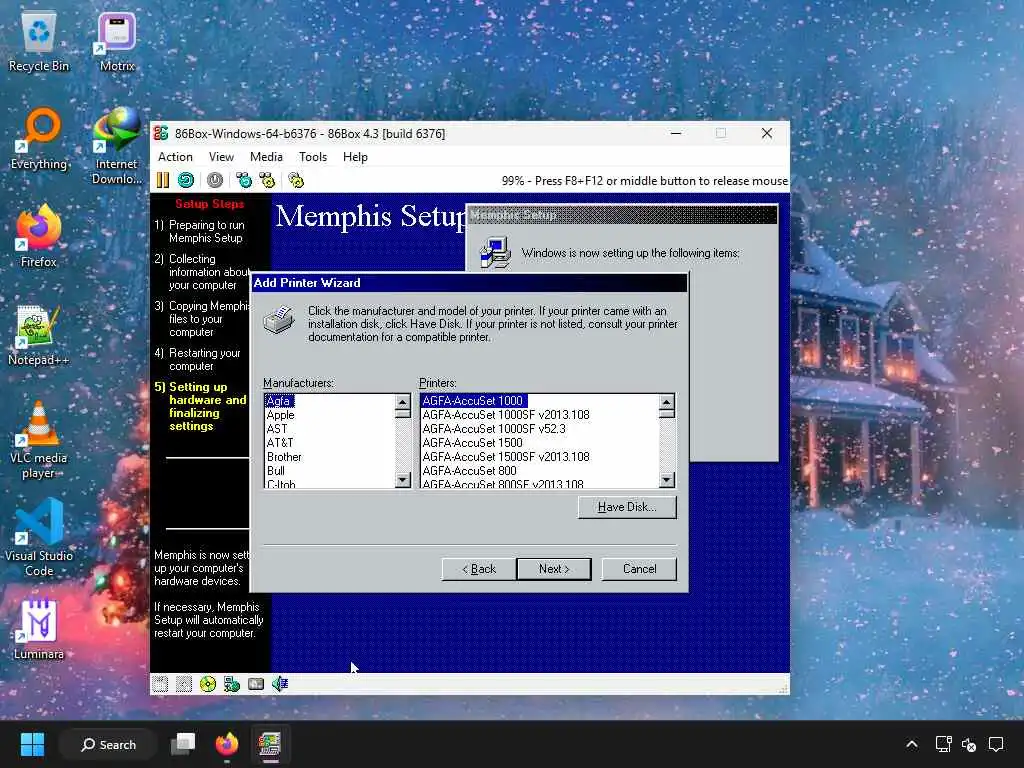Show hidden system tray icons
Image resolution: width=1024 pixels, height=768 pixels.
(912, 744)
